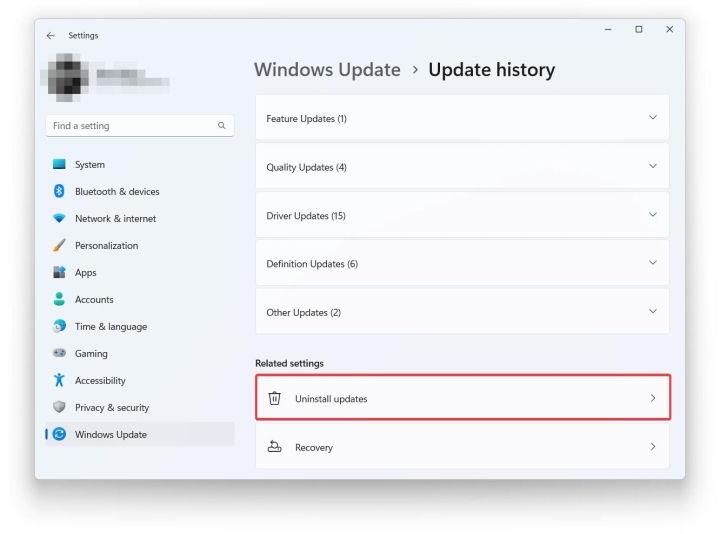Expand Driver Updates (15) list
Screen dimensions: 720x534
[653, 215]
